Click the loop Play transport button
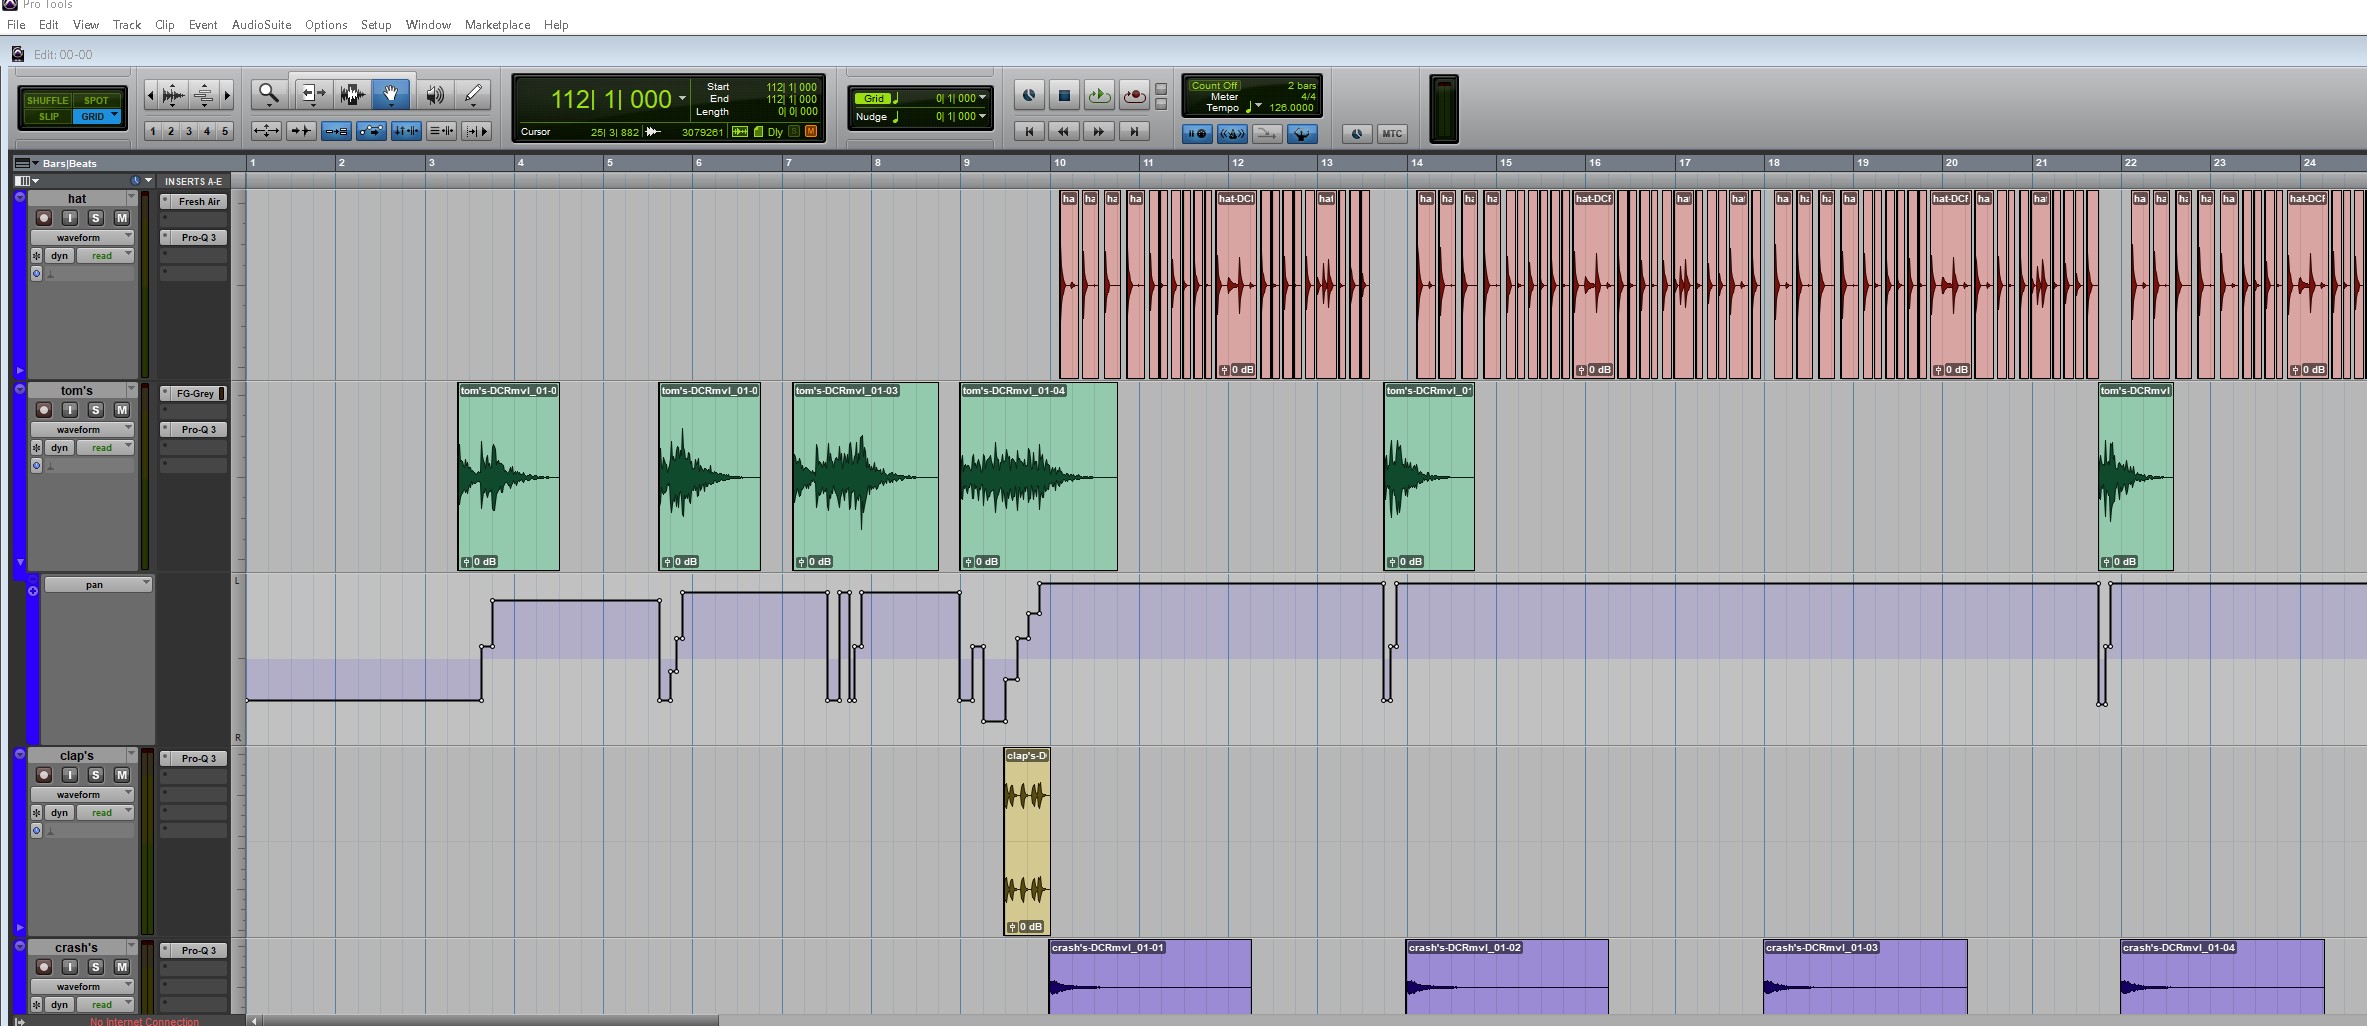2367x1026 pixels. pyautogui.click(x=1099, y=96)
